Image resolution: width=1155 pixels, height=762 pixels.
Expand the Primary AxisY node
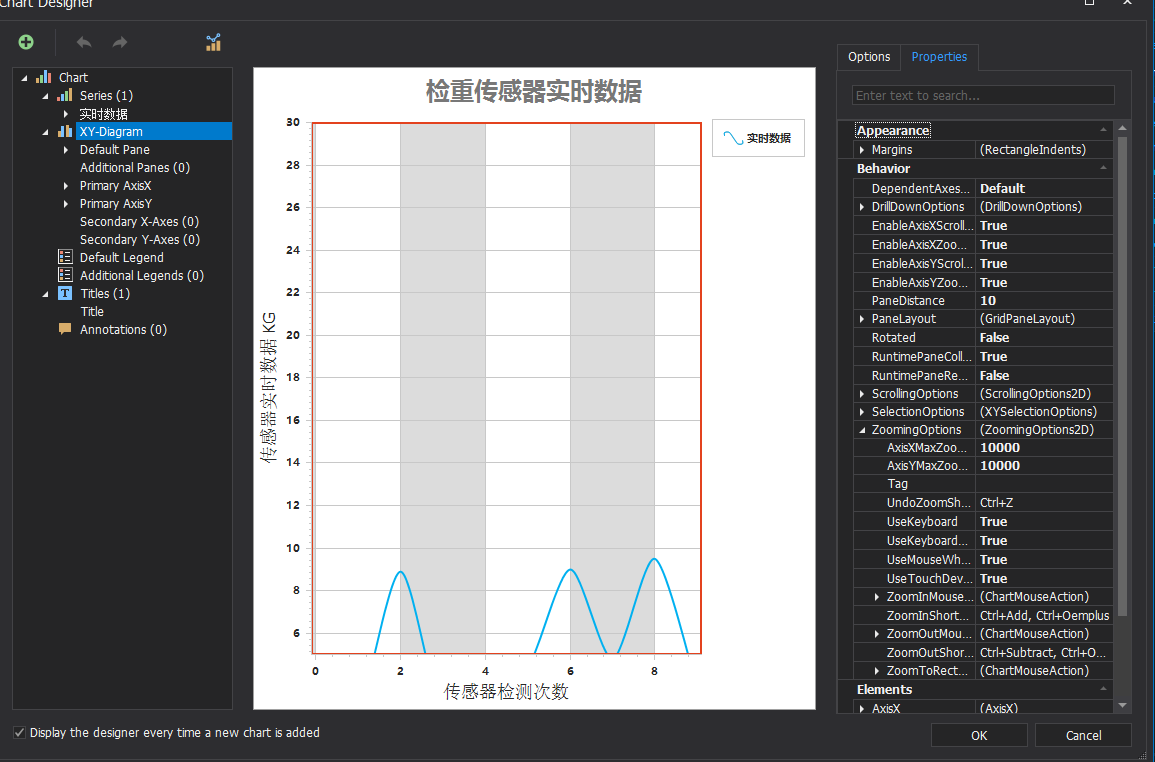click(x=66, y=203)
